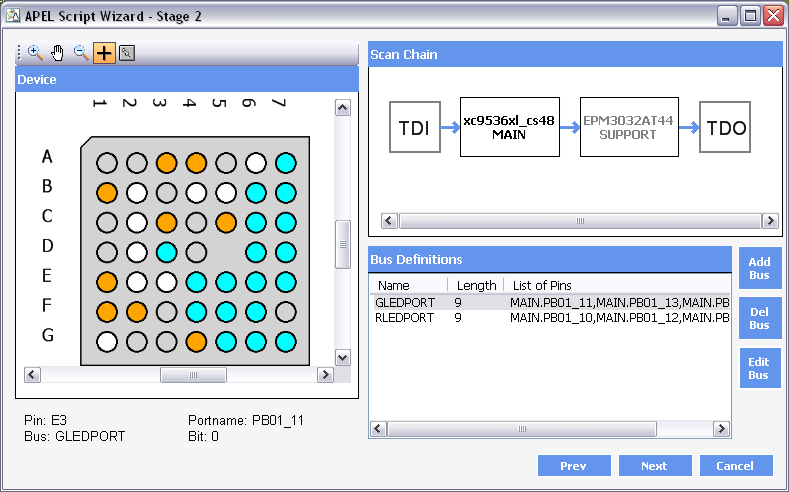Select the zoom out tool
This screenshot has width=789, height=492.
point(81,53)
